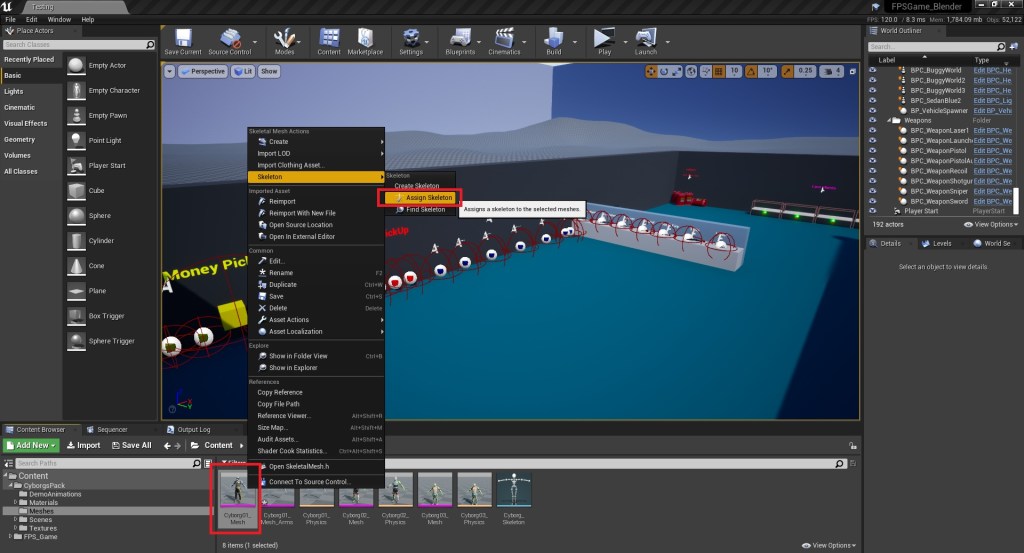Click the Save Current toolbar icon

point(182,39)
